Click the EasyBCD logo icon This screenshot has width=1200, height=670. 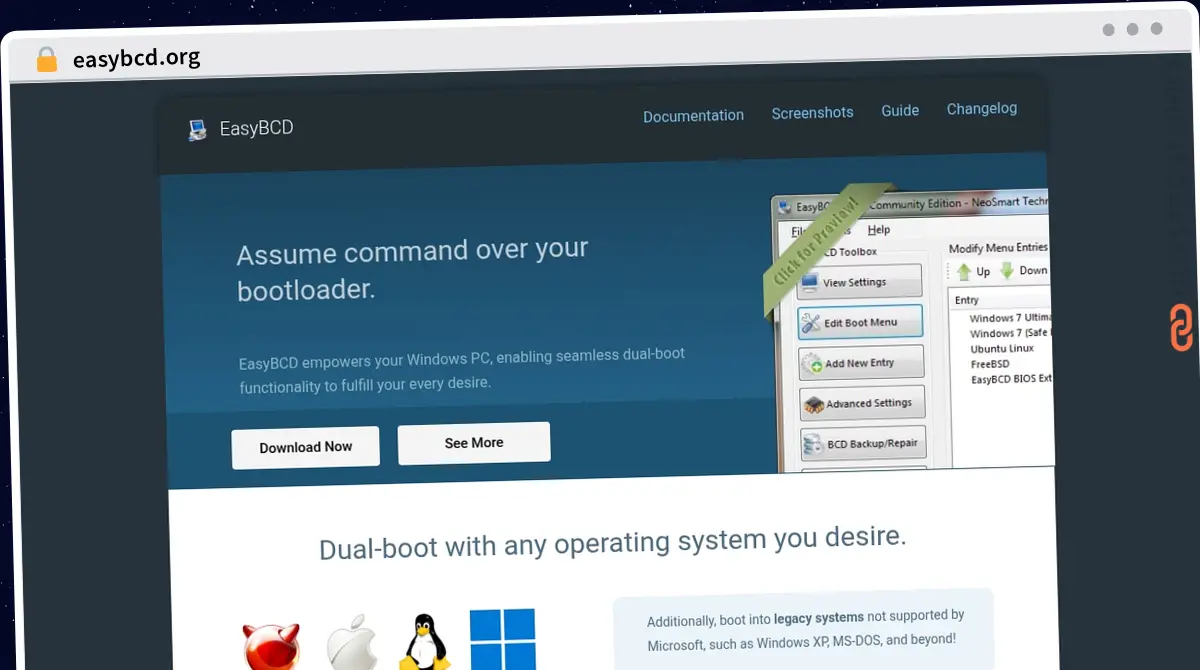[x=198, y=129]
